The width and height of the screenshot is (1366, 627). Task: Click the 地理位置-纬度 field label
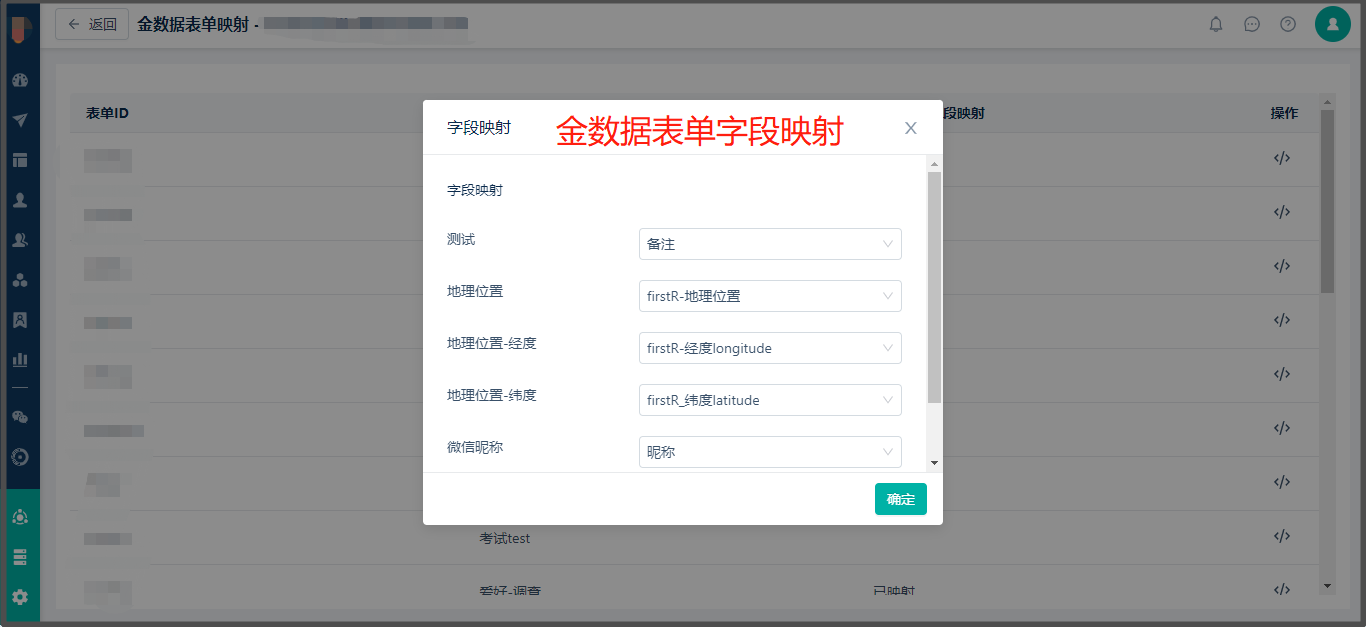(492, 396)
